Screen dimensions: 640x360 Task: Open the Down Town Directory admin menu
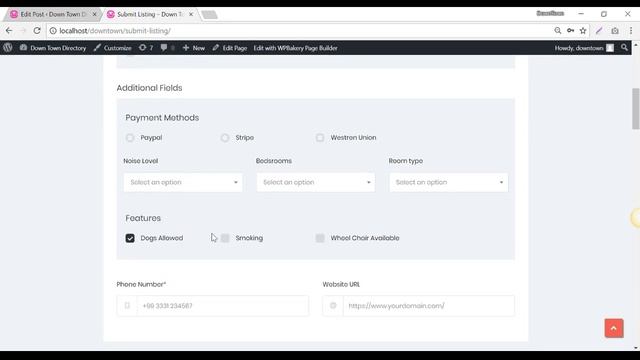pyautogui.click(x=53, y=48)
